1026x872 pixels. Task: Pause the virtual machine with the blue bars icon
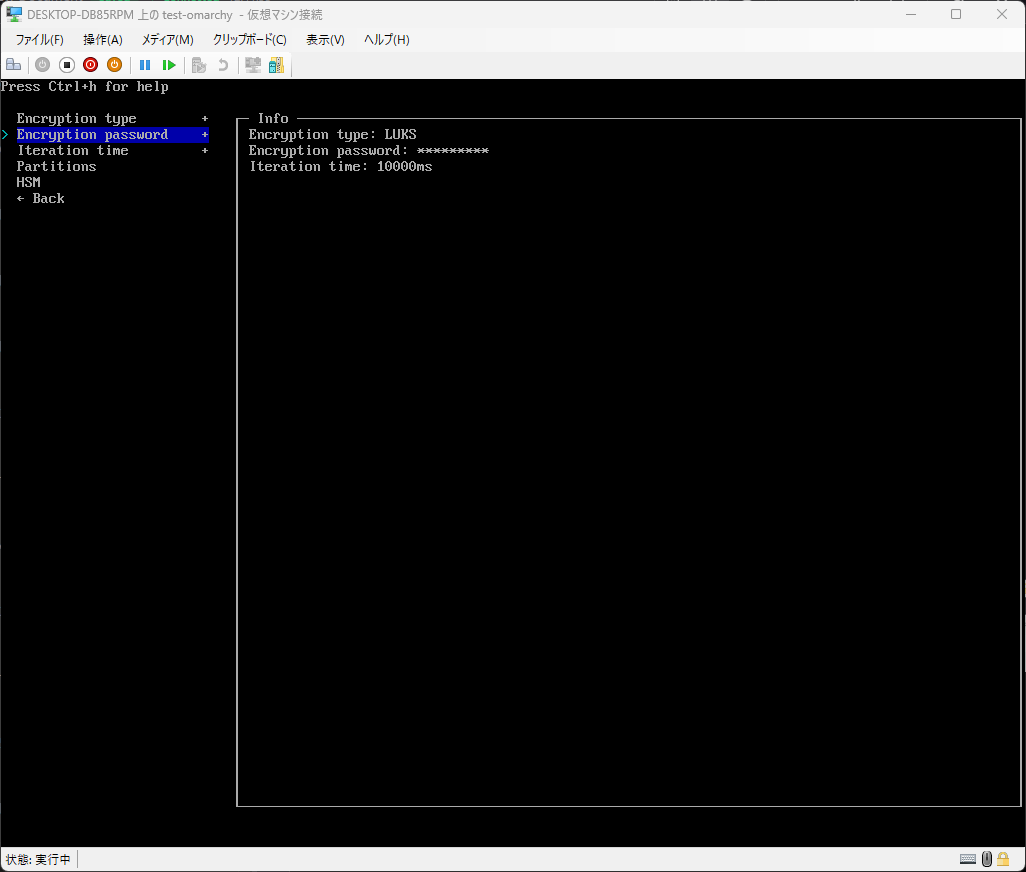145,65
